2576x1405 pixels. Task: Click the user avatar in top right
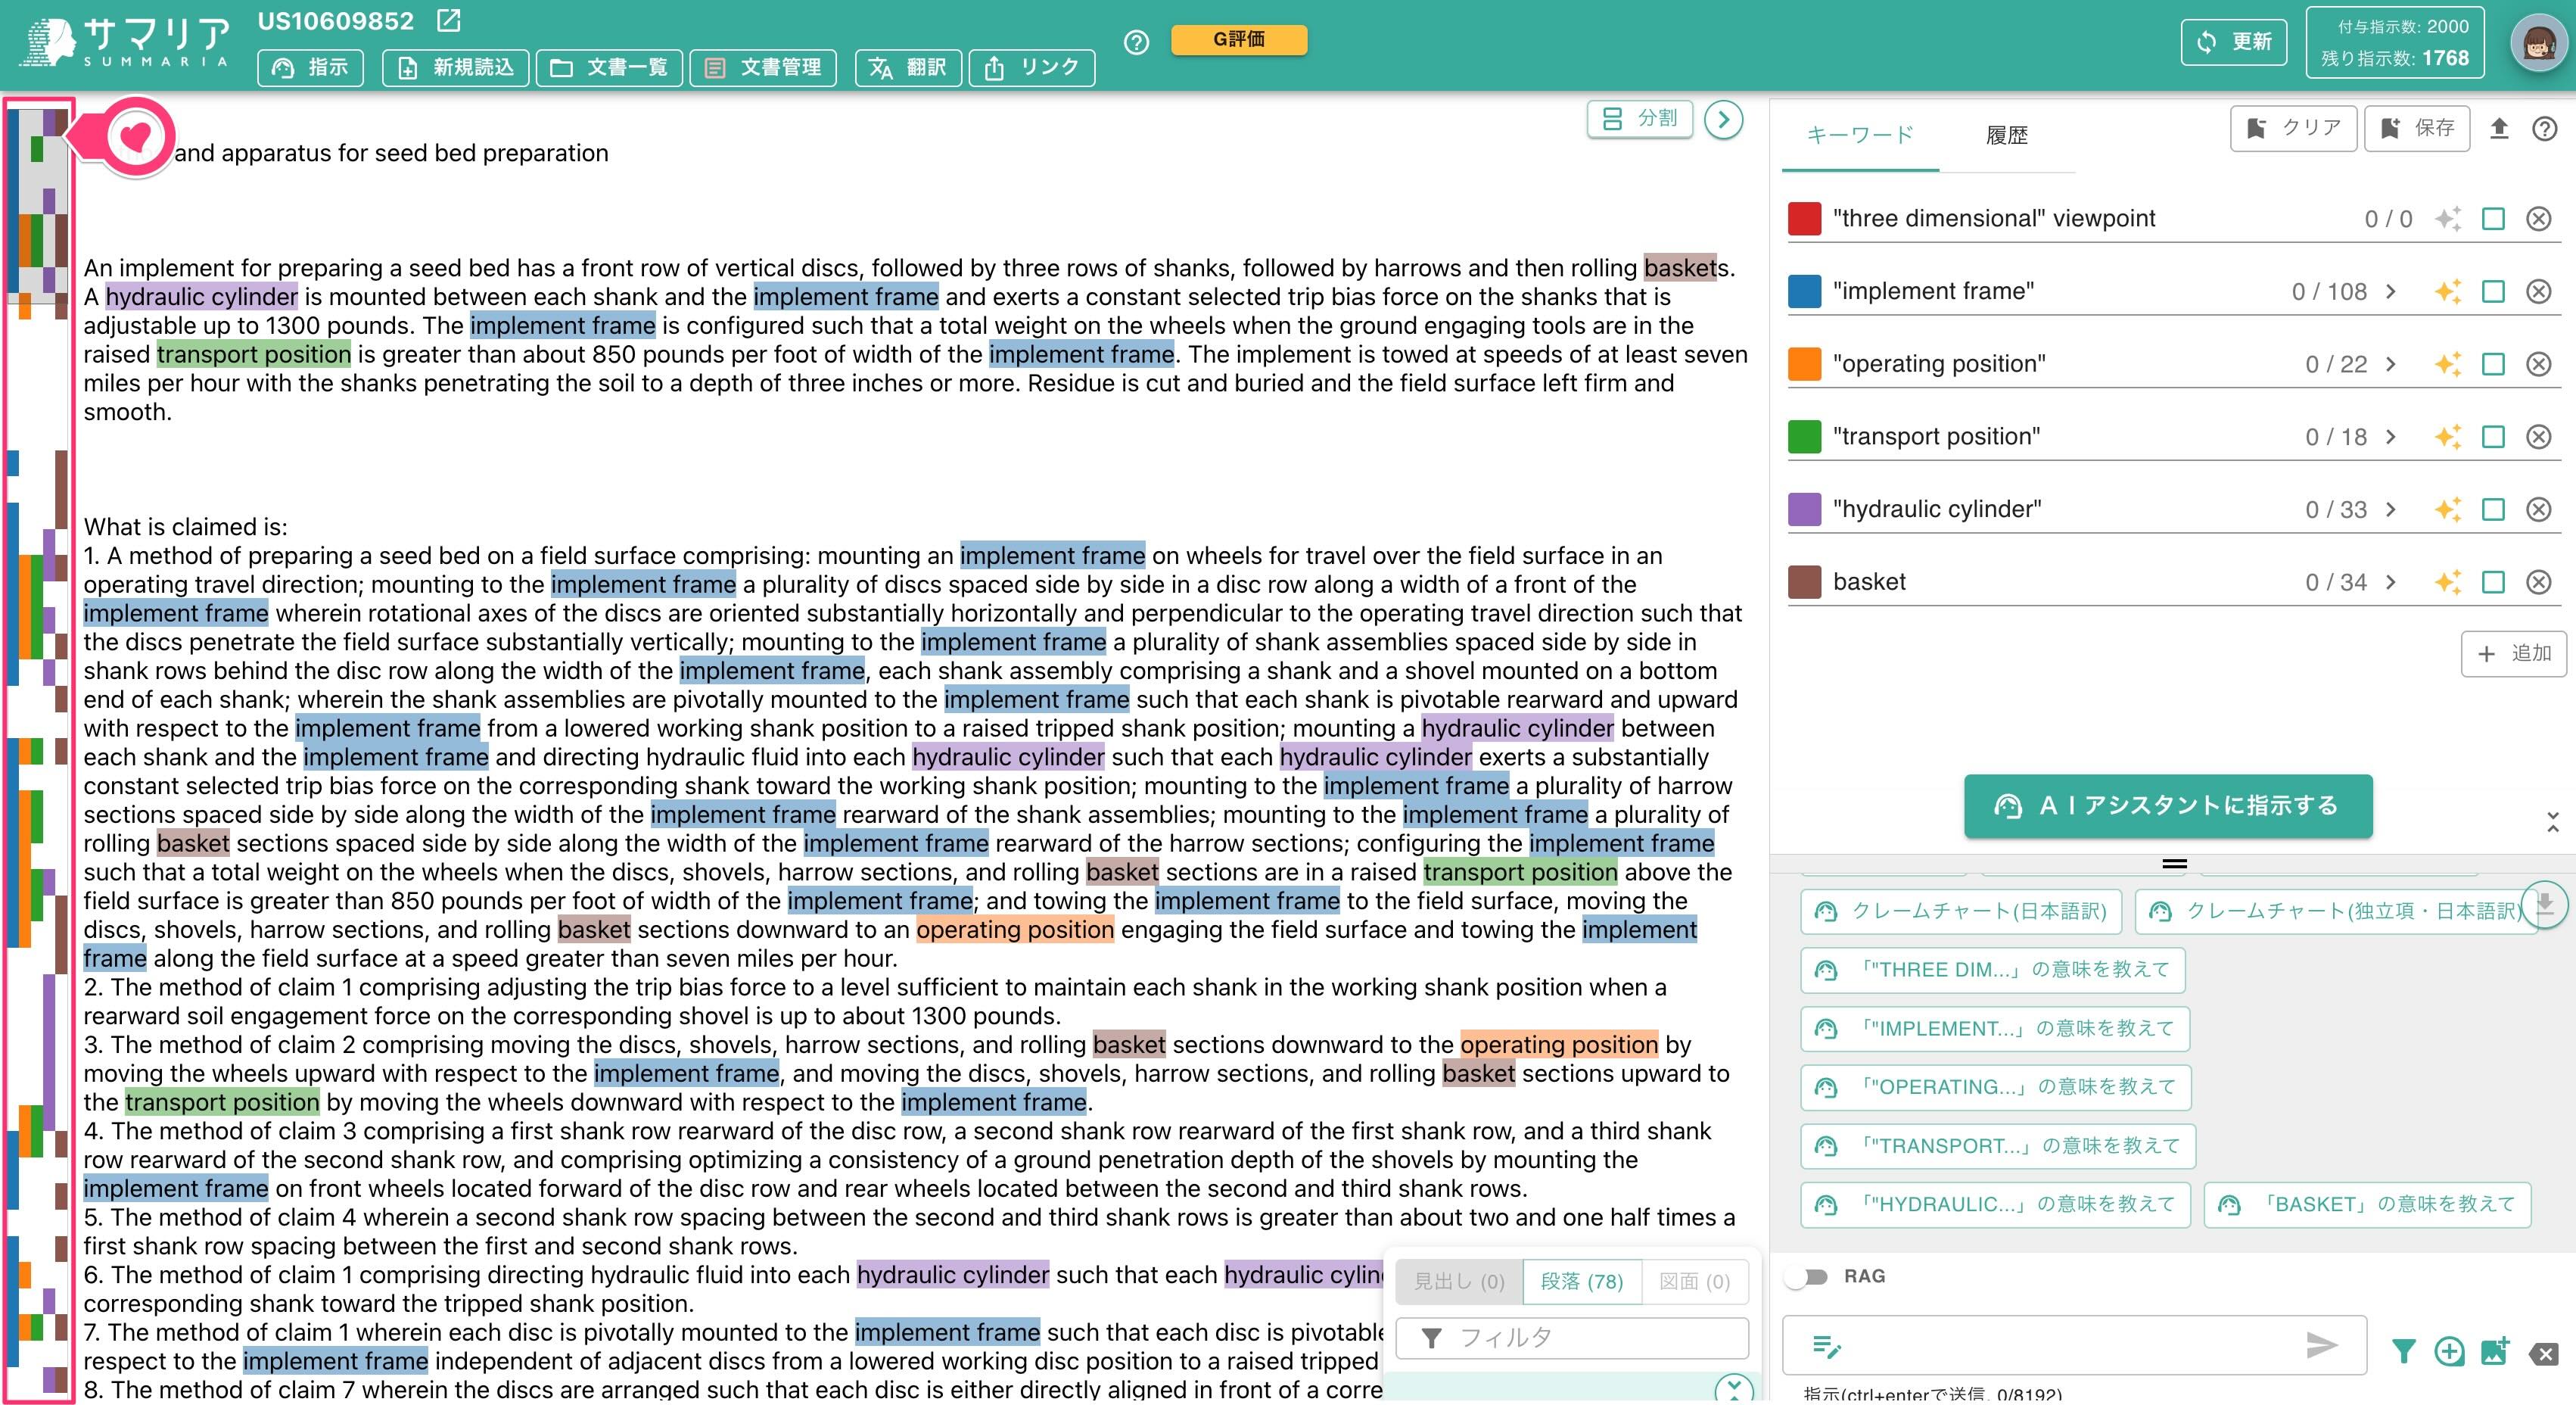coord(2539,42)
